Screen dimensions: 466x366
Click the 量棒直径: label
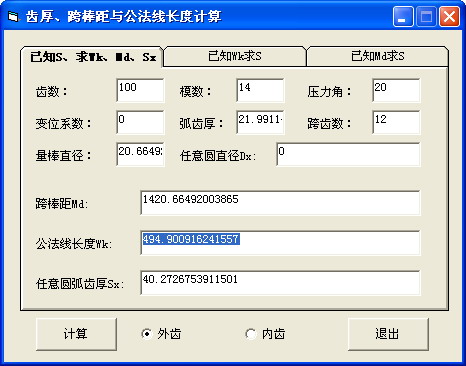click(63, 156)
